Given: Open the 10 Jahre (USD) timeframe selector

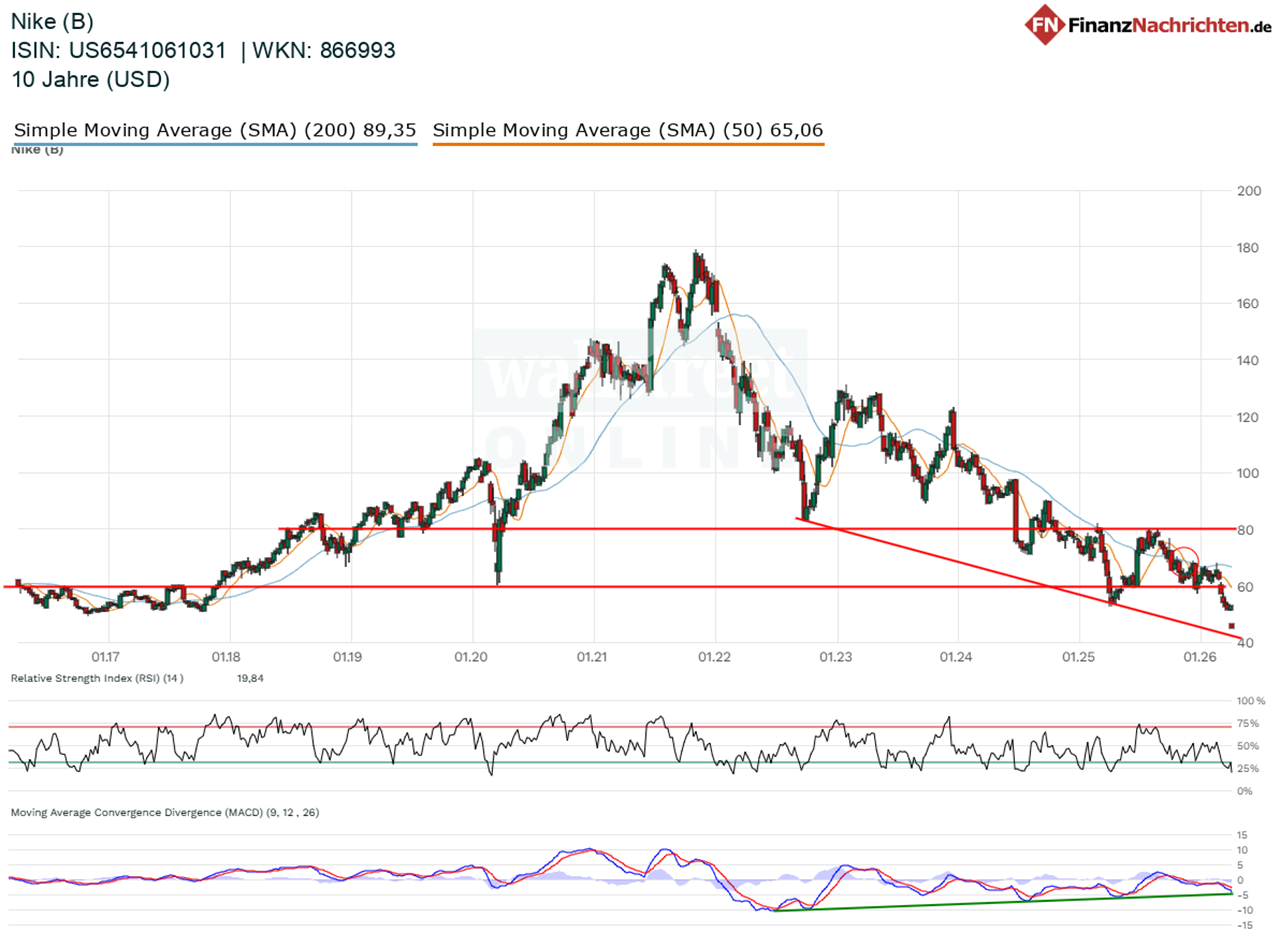Looking at the screenshot, I should click(88, 80).
